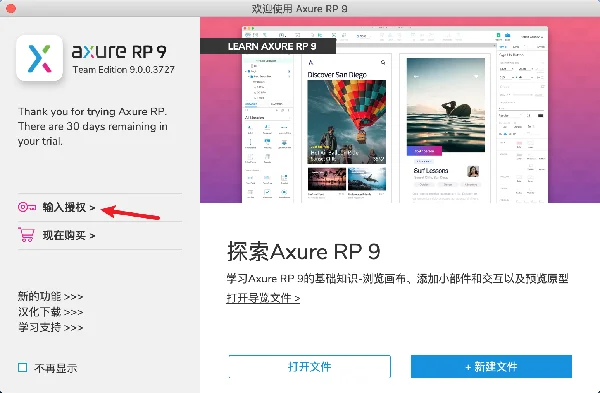The height and width of the screenshot is (393, 600).
Task: Click the trial days remaining message
Action: point(93,127)
